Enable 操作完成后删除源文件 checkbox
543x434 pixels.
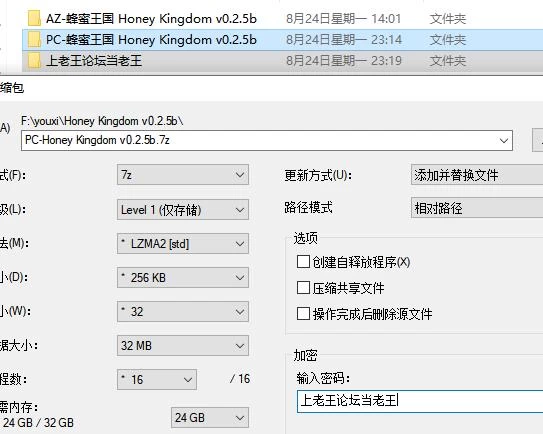(x=303, y=313)
